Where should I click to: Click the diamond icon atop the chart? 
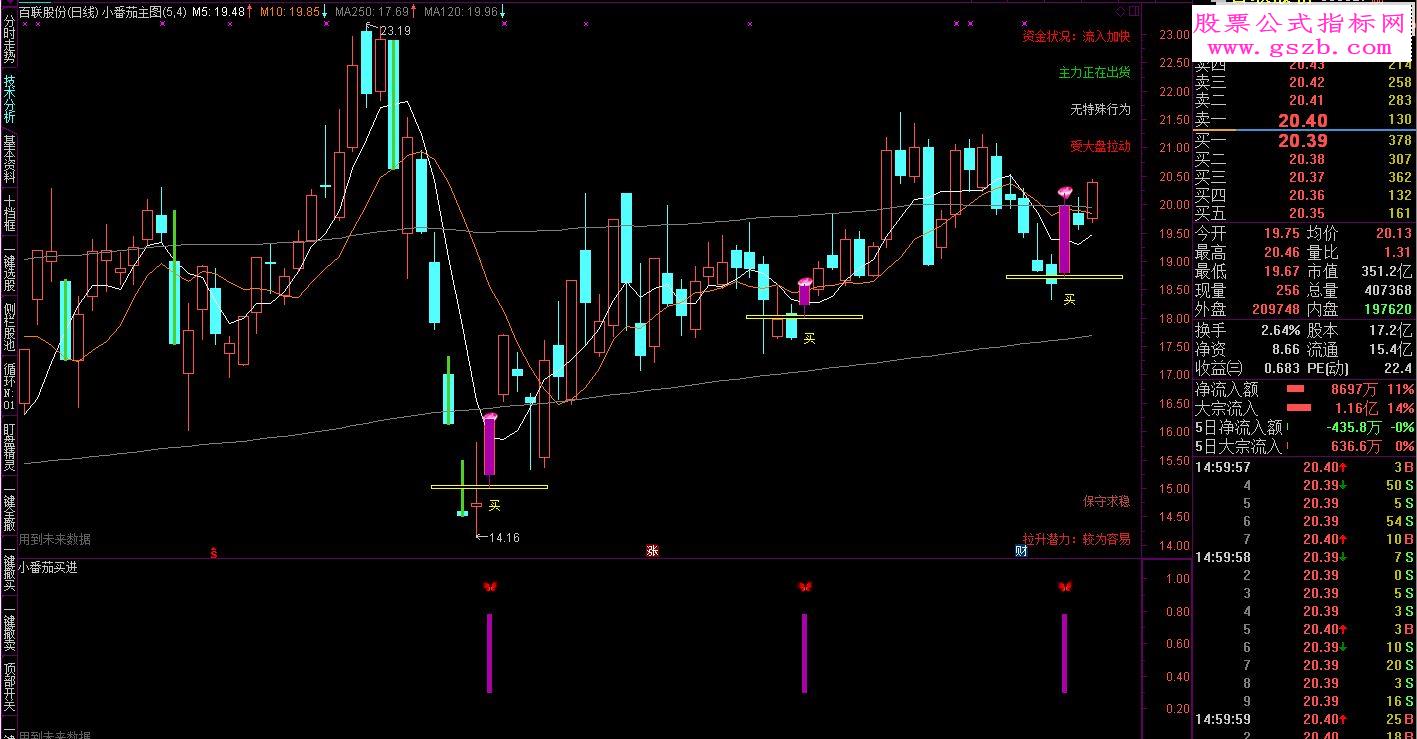click(1119, 11)
